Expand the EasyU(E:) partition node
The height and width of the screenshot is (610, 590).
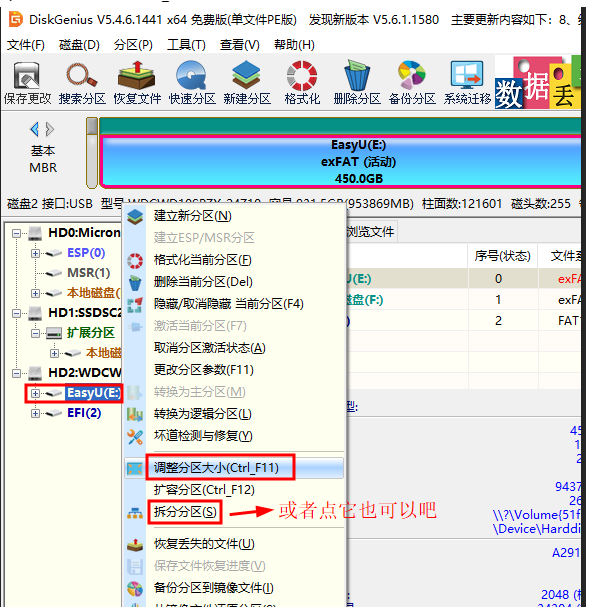tap(35, 393)
